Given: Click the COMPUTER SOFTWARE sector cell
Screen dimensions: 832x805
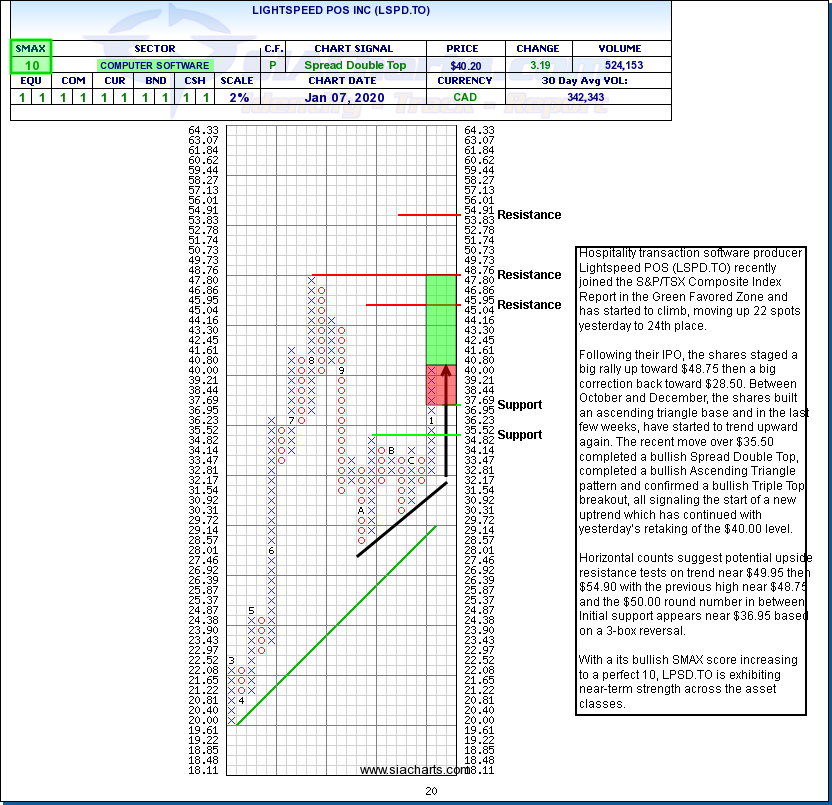Looking at the screenshot, I should click(154, 65).
